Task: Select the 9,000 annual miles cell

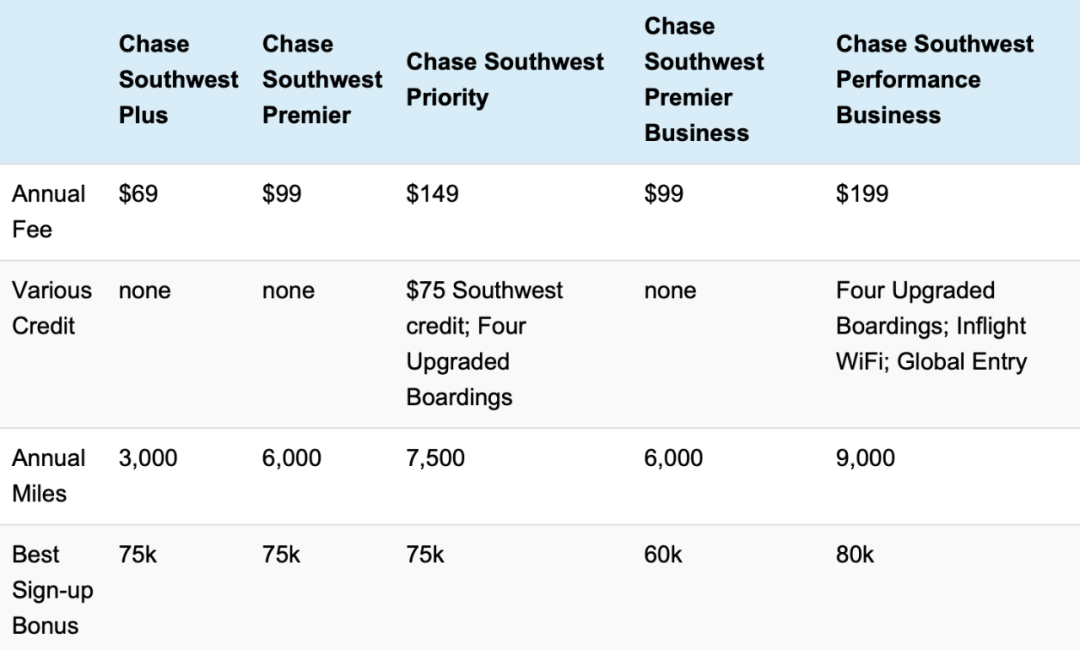Action: [866, 458]
